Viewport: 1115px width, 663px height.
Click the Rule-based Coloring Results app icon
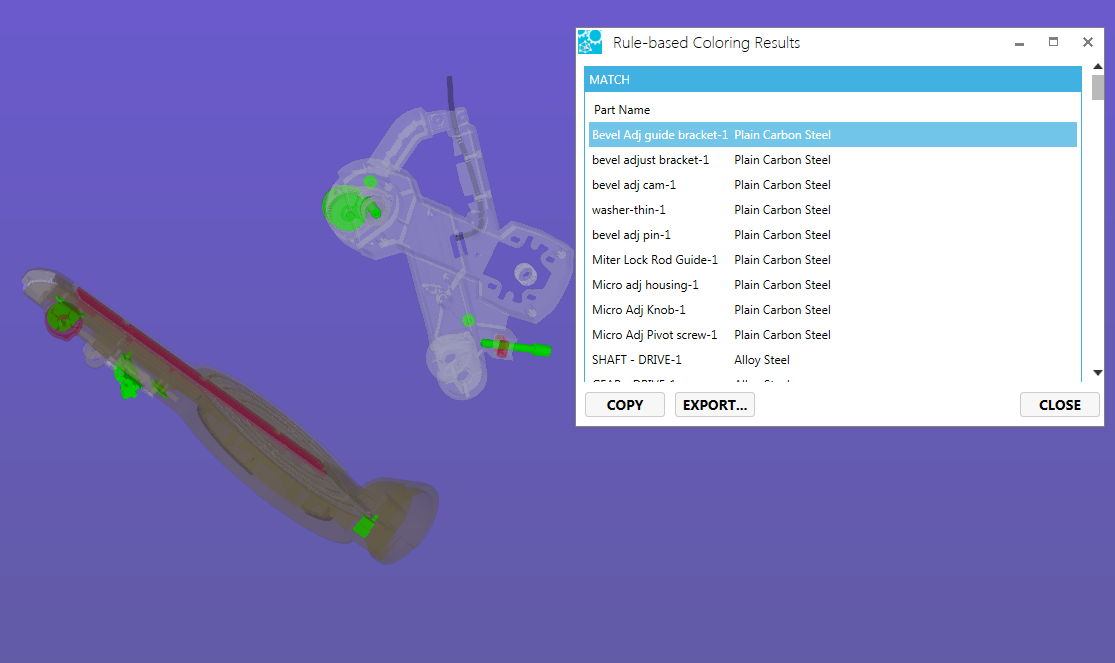[x=590, y=42]
